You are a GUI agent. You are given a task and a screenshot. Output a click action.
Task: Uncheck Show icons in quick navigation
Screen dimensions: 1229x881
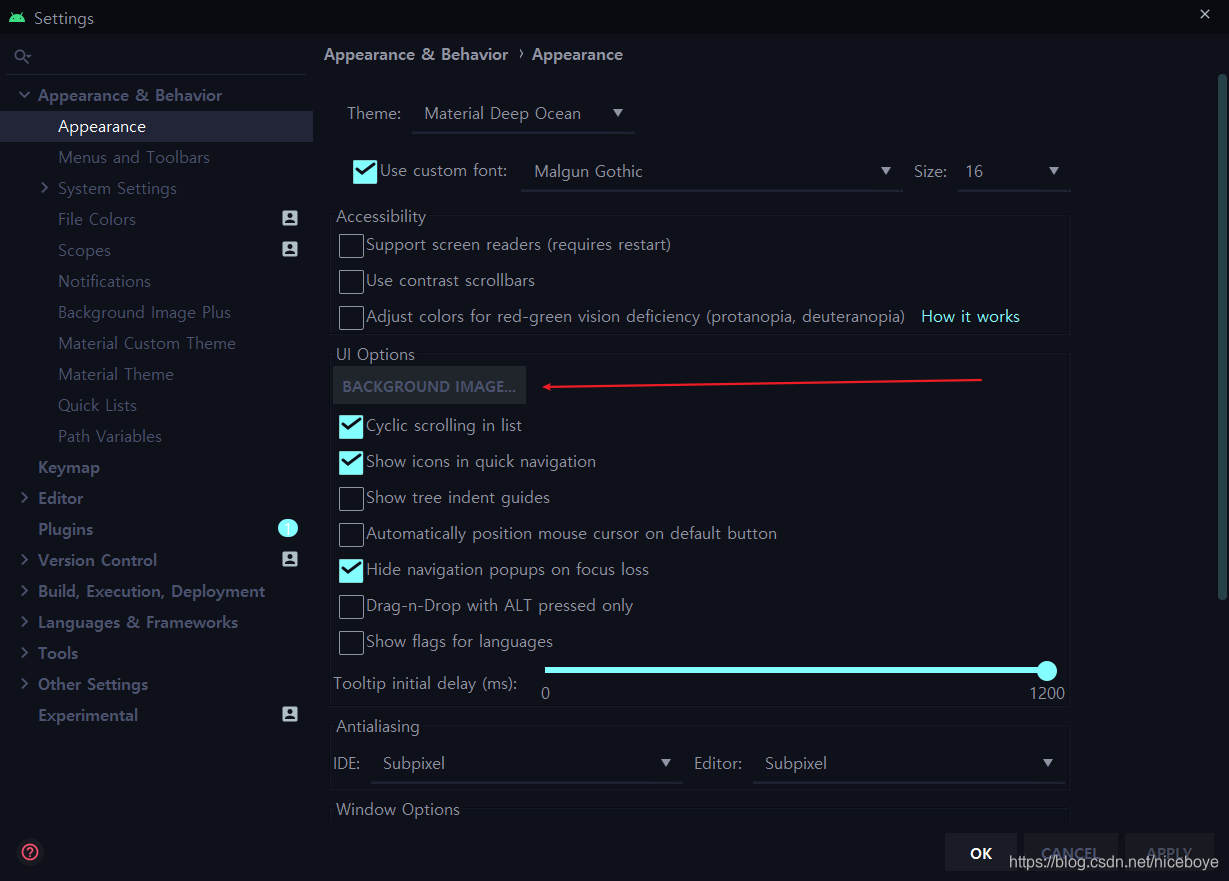[x=351, y=462]
